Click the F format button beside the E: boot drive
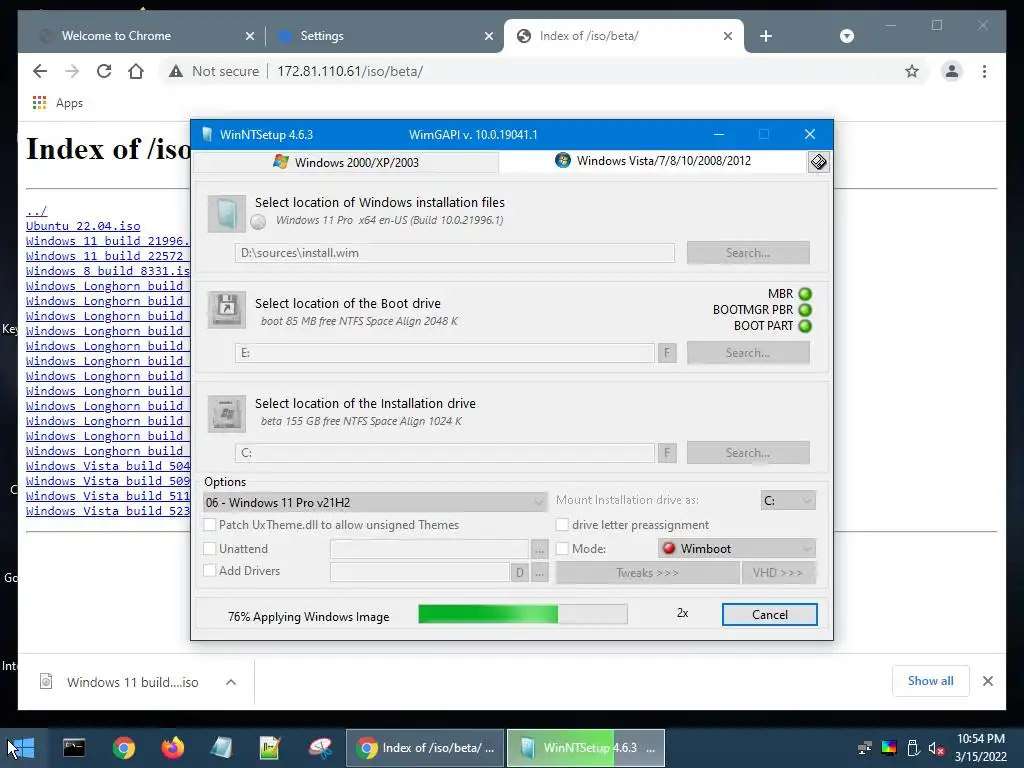Viewport: 1024px width, 768px height. (667, 353)
